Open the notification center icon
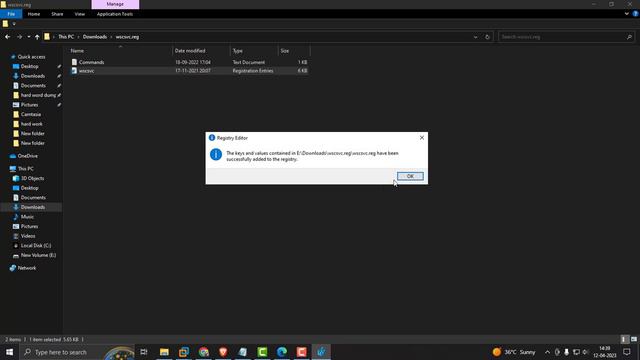Image resolution: width=640 pixels, height=360 pixels. tap(627, 352)
